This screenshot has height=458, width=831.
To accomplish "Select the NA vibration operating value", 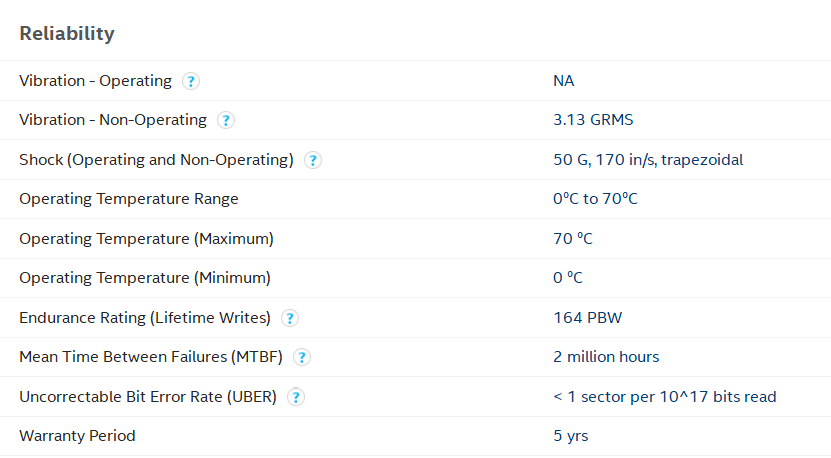I will (x=563, y=81).
